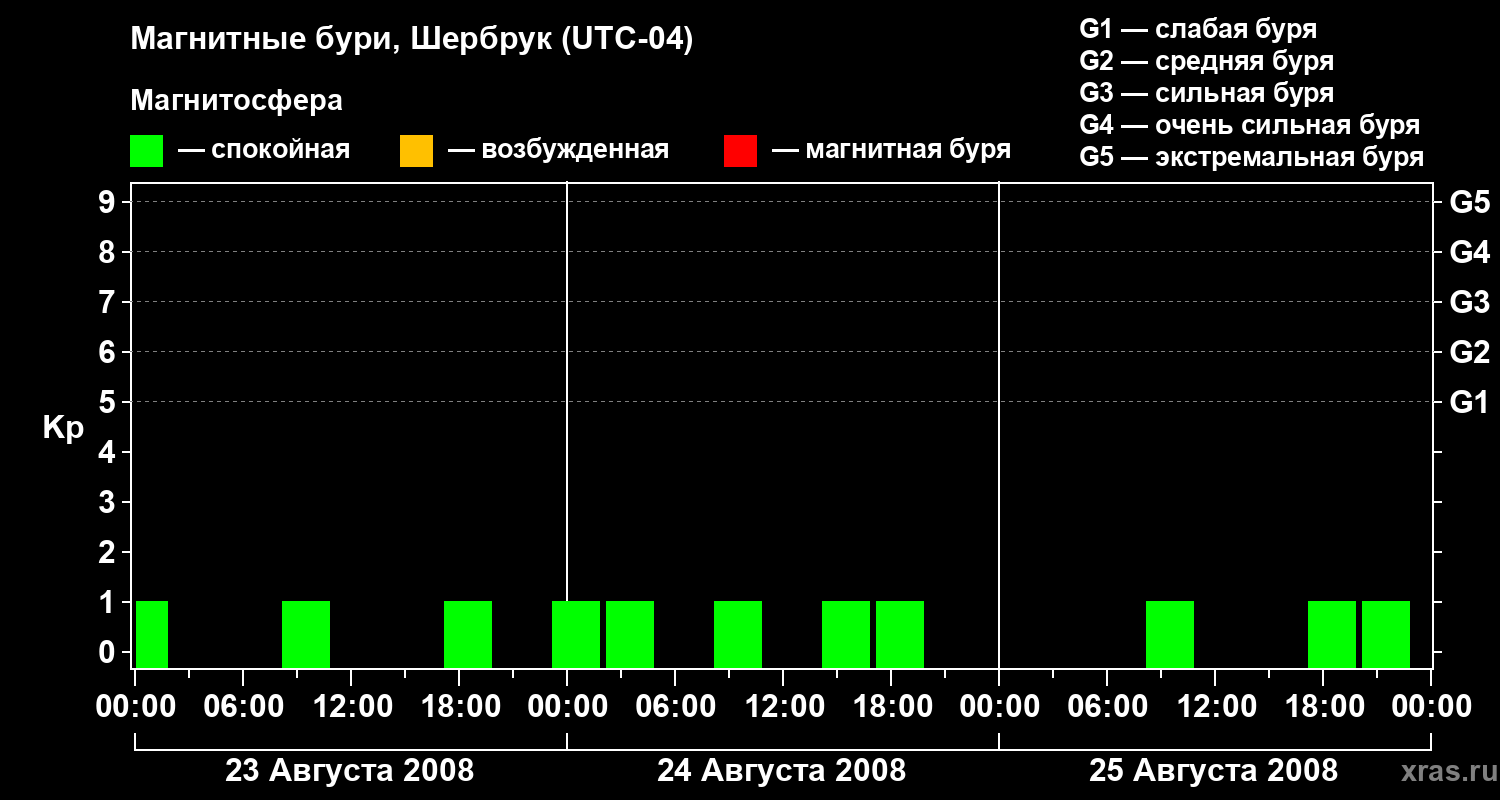1500x800 pixels.
Task: Click the '— спокойная' legend label
Action: coord(264,151)
